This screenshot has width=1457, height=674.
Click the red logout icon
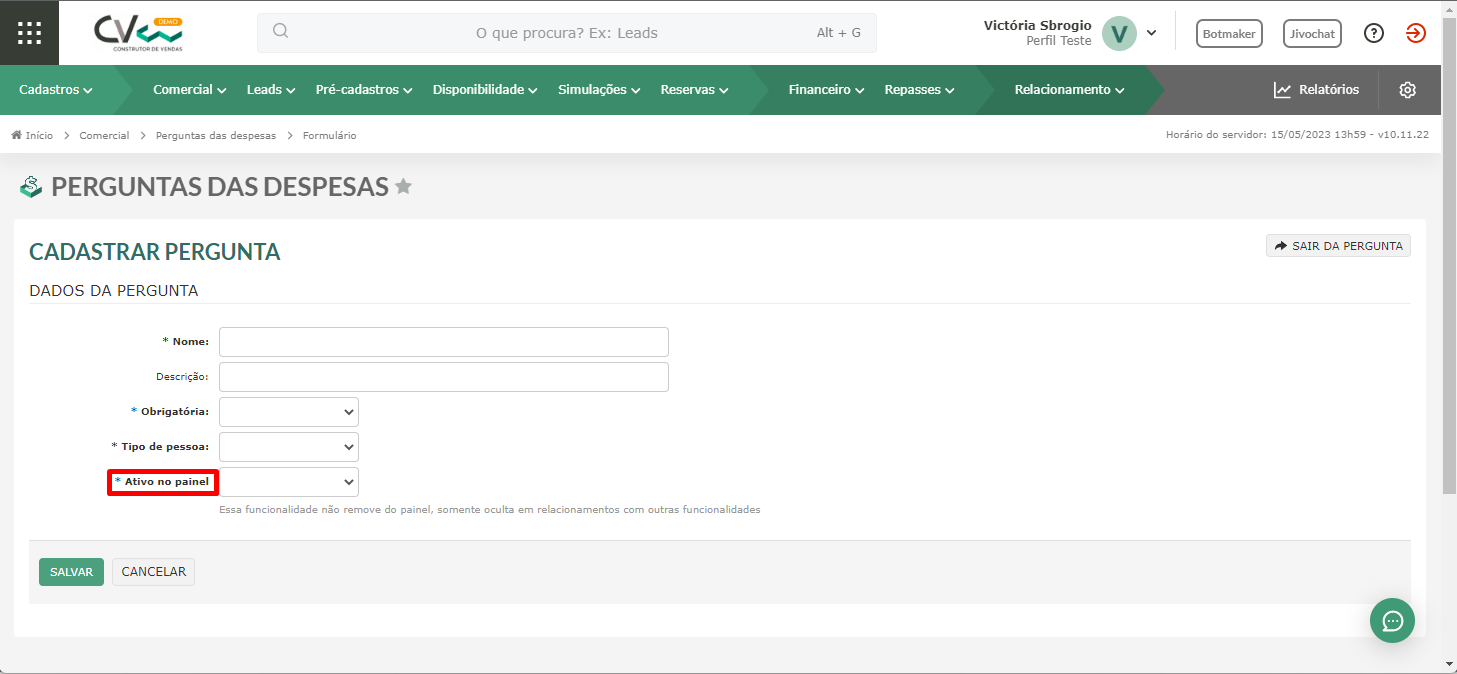(1415, 33)
